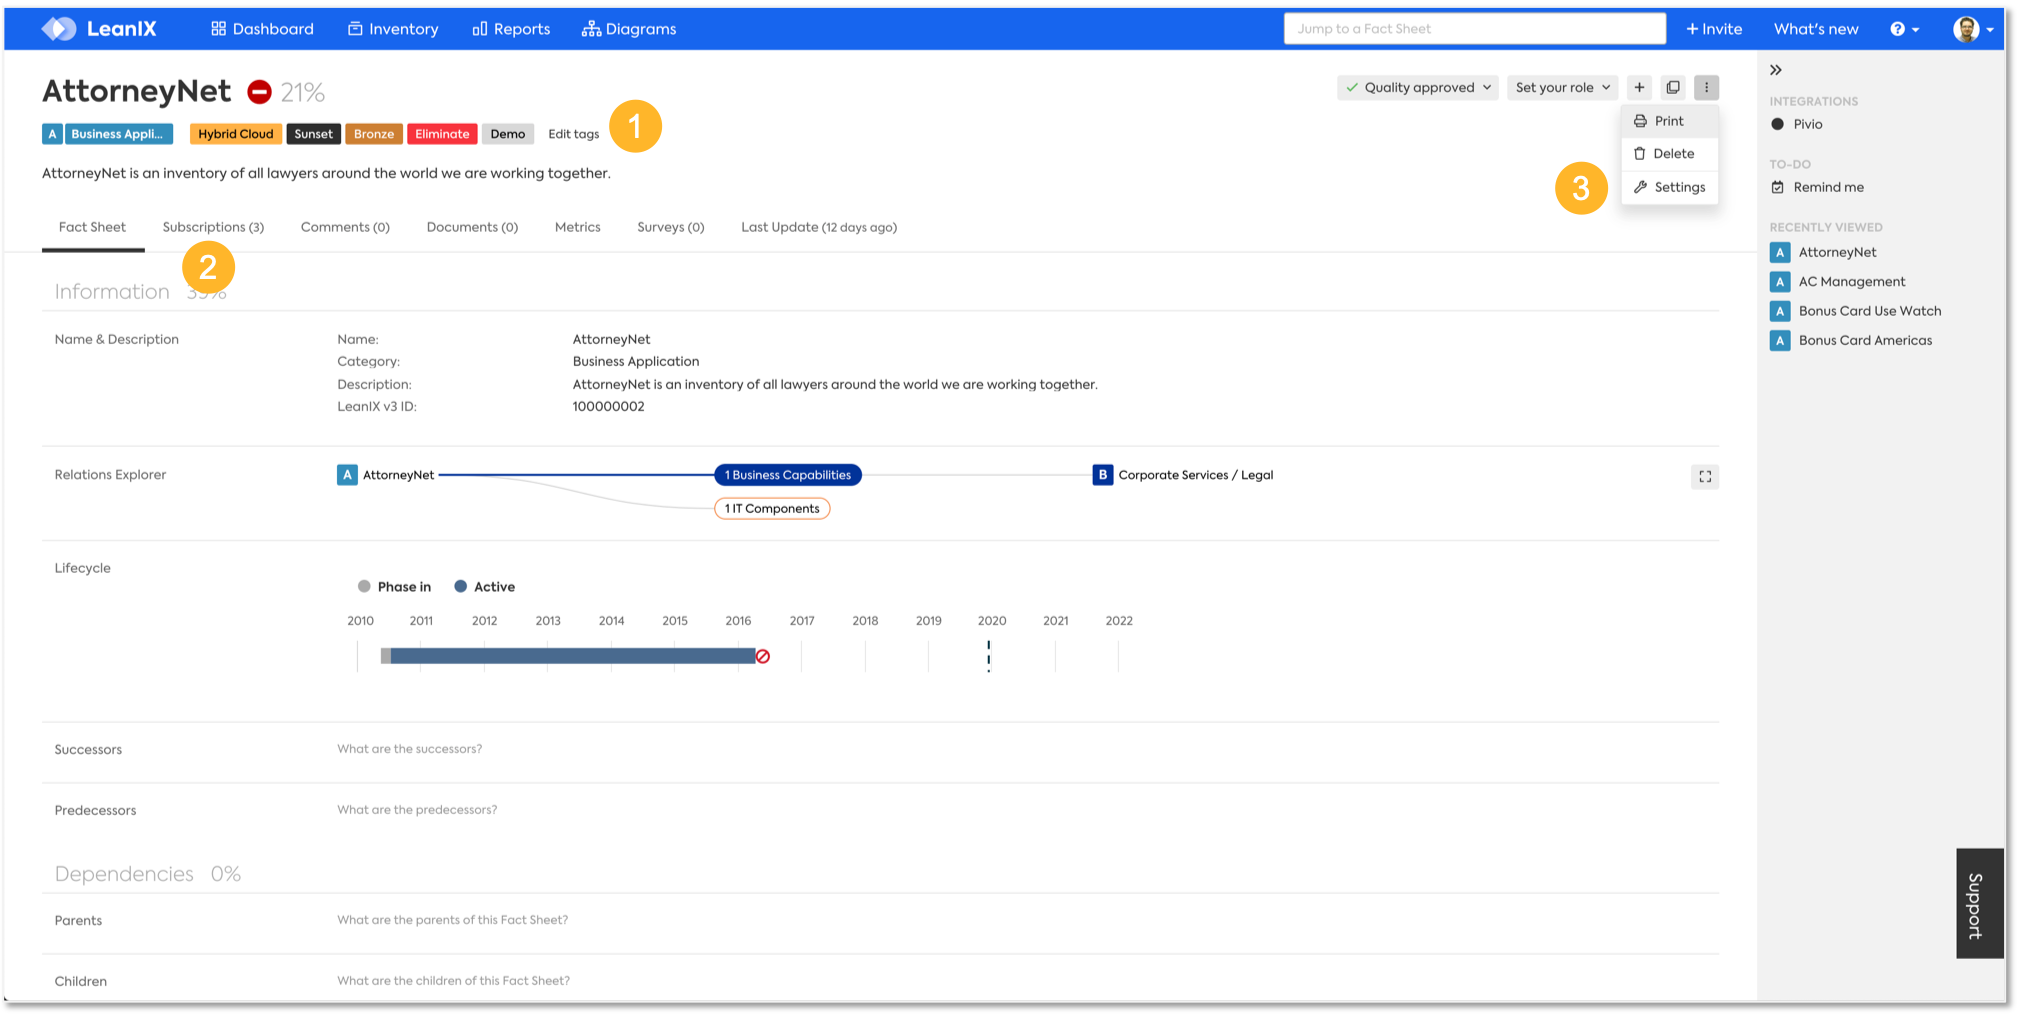
Task: Click the Demo tag
Action: (508, 134)
